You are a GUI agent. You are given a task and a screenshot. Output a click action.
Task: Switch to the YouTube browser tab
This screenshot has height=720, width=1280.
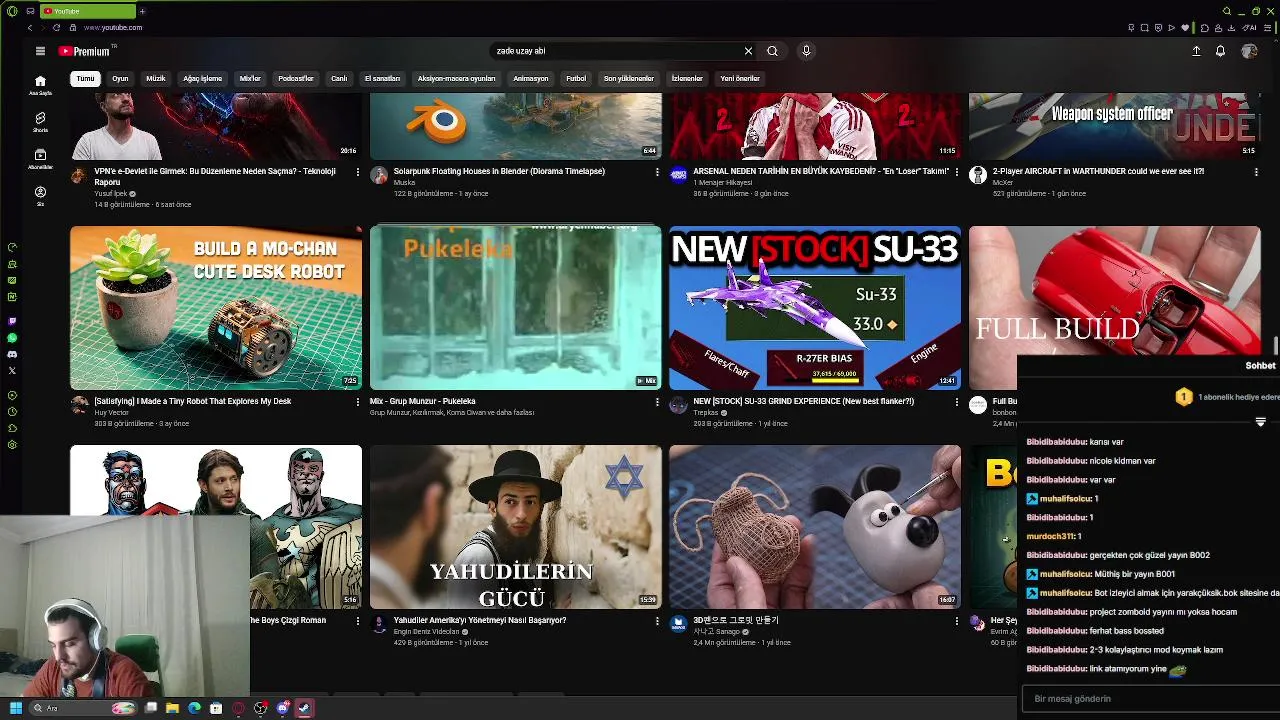point(88,11)
